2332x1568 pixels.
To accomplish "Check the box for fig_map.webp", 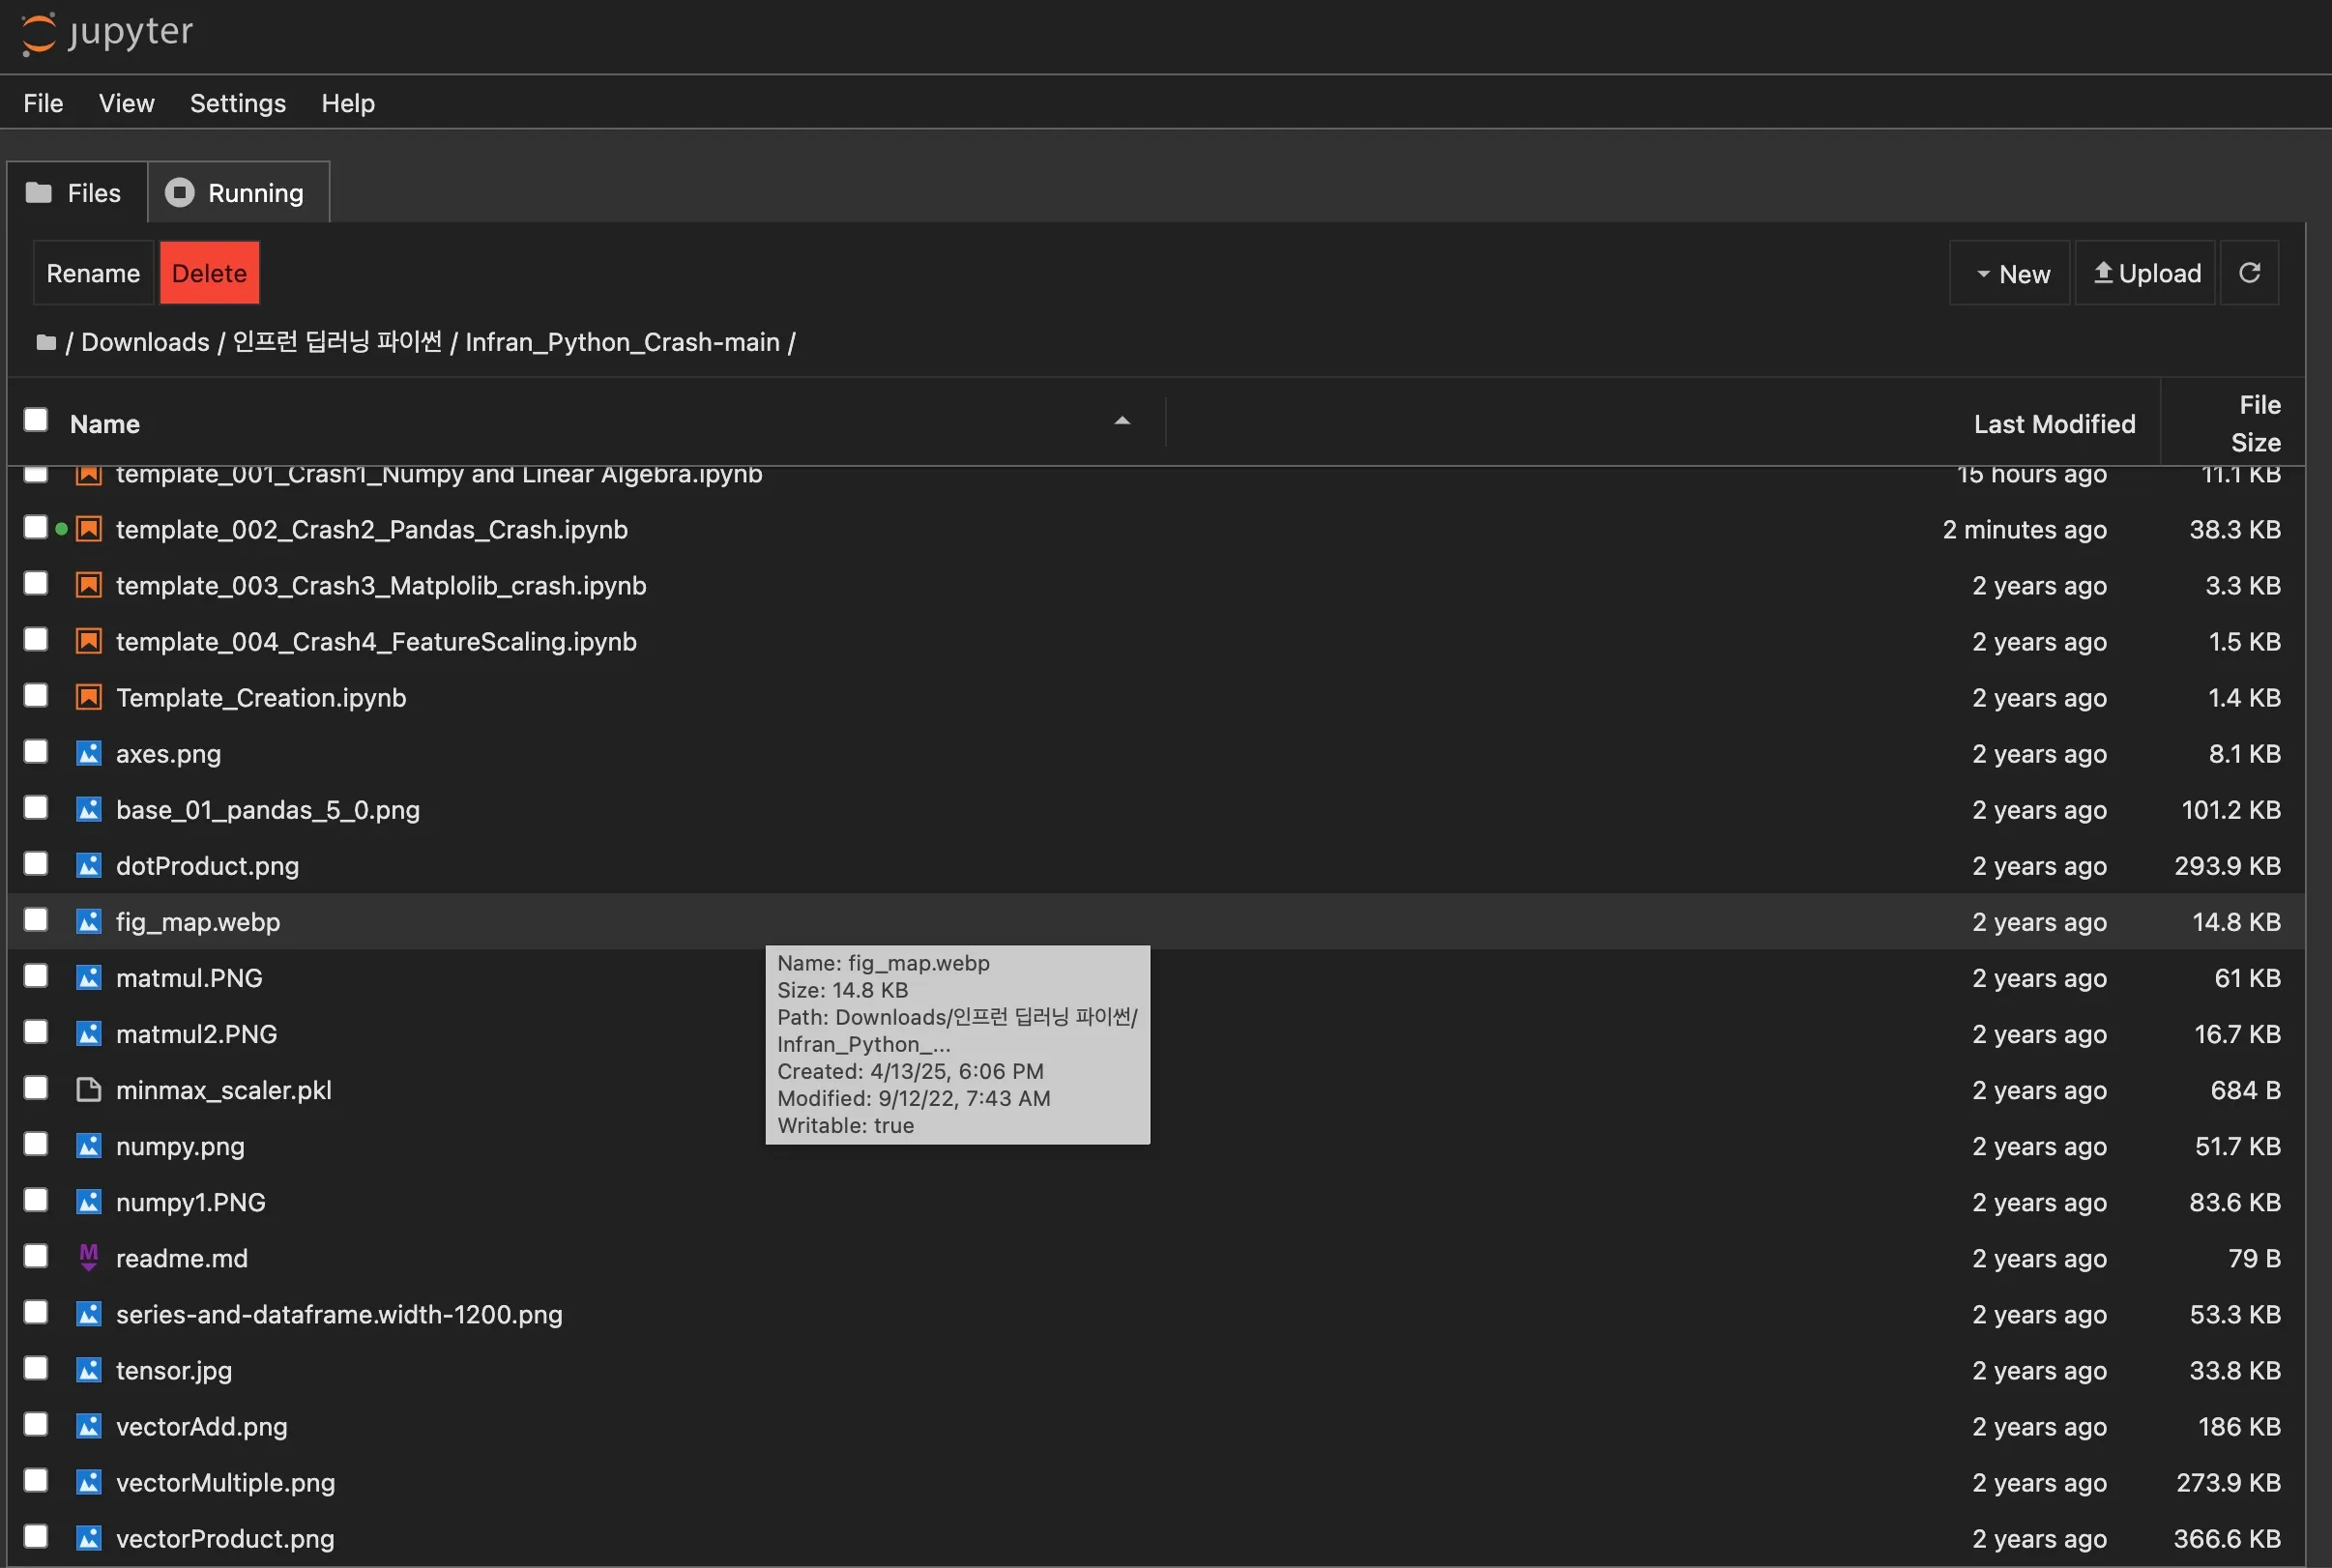I will tap(36, 919).
